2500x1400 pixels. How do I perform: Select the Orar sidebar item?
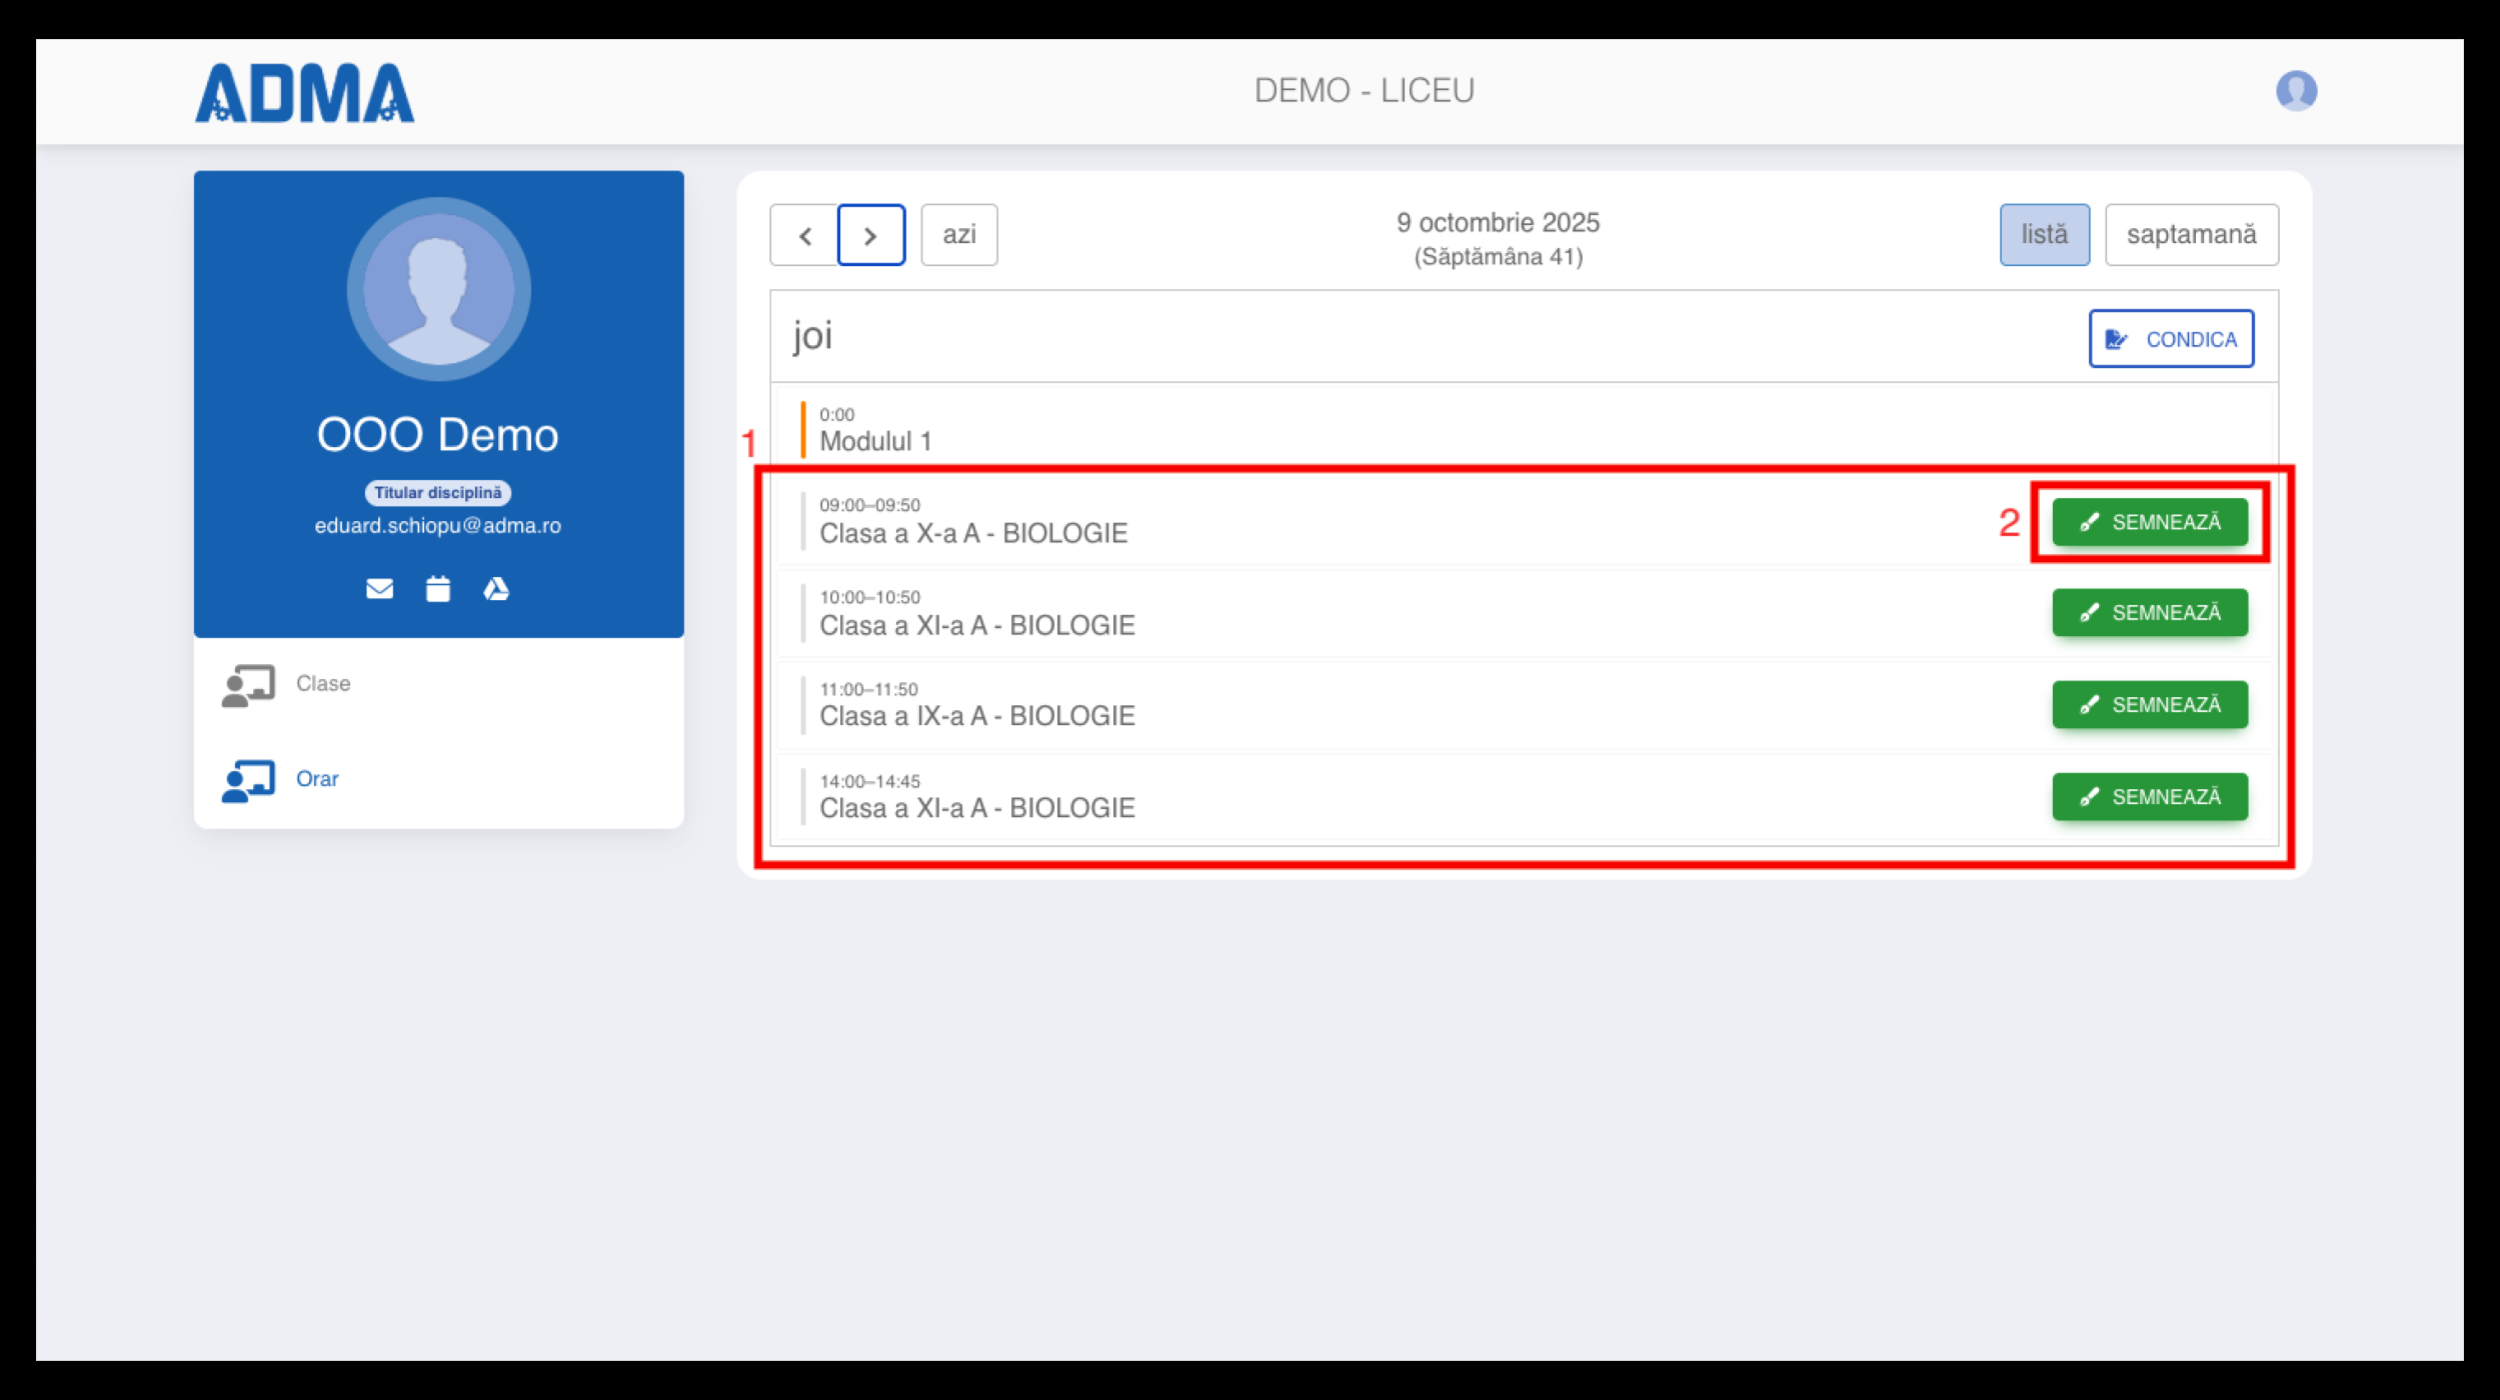[317, 779]
